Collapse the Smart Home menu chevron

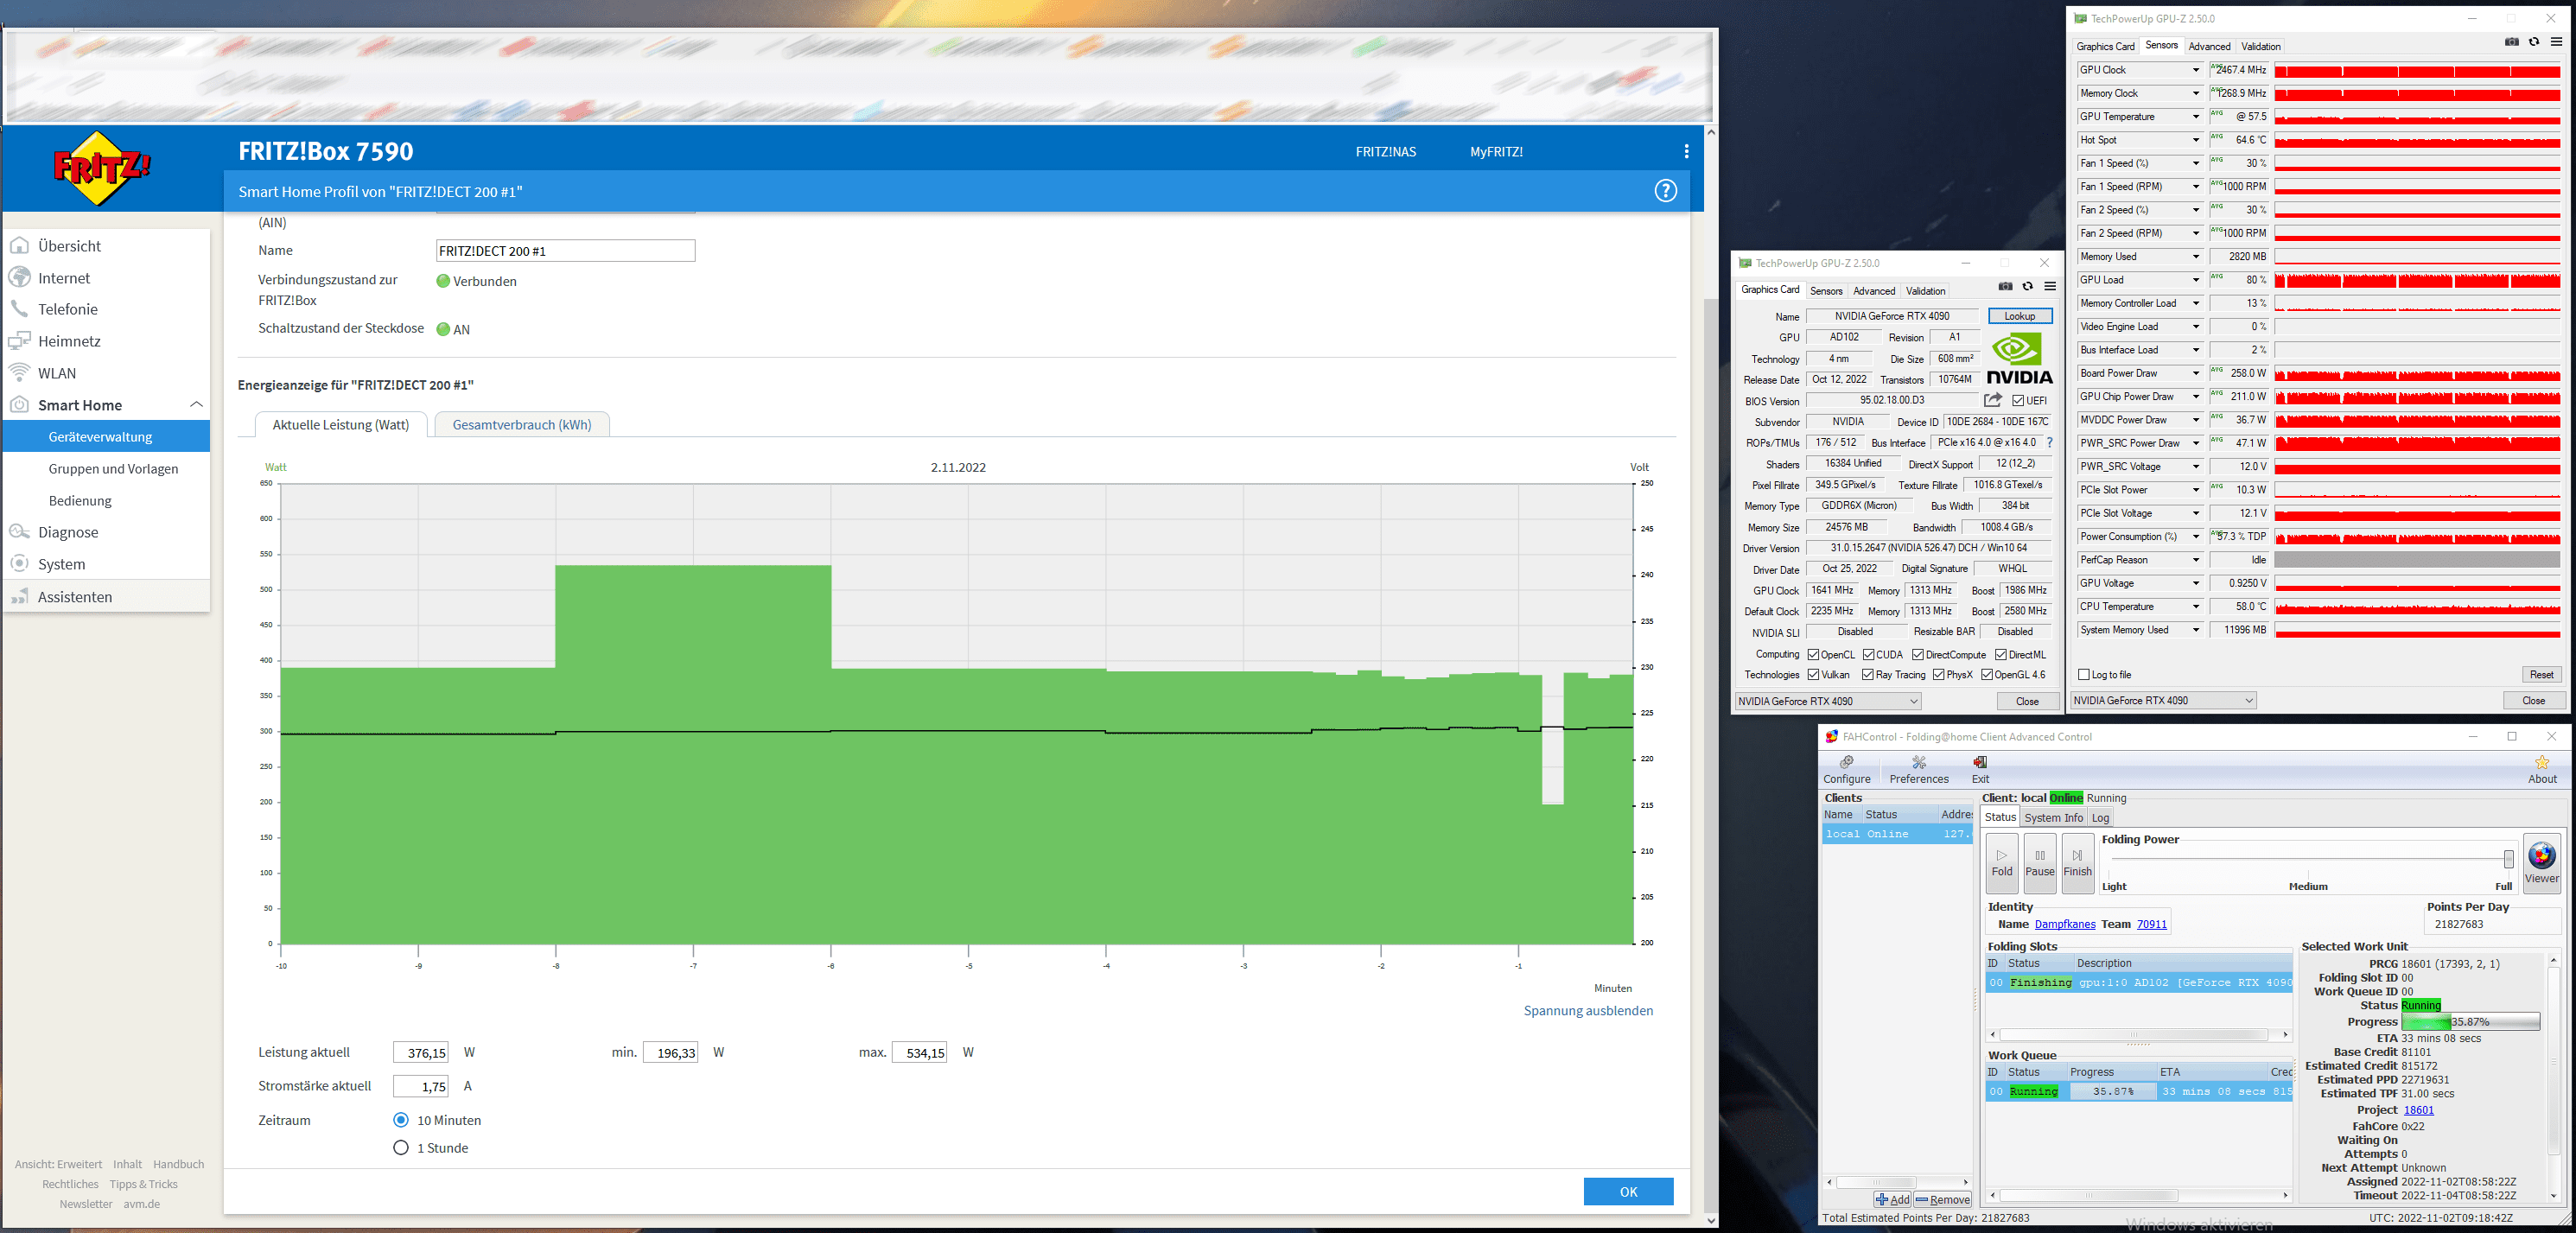tap(196, 404)
